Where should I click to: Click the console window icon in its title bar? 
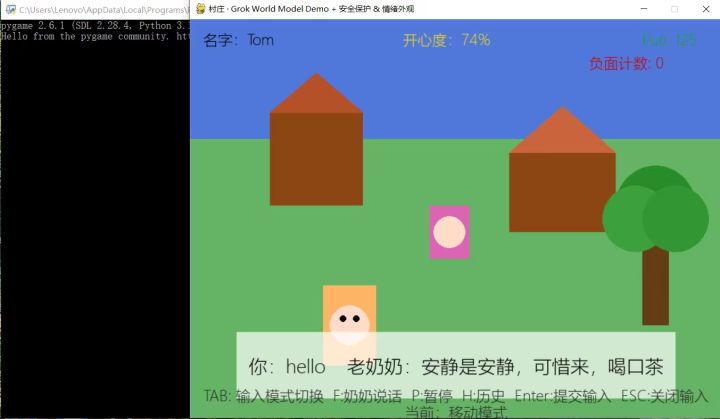[11, 9]
